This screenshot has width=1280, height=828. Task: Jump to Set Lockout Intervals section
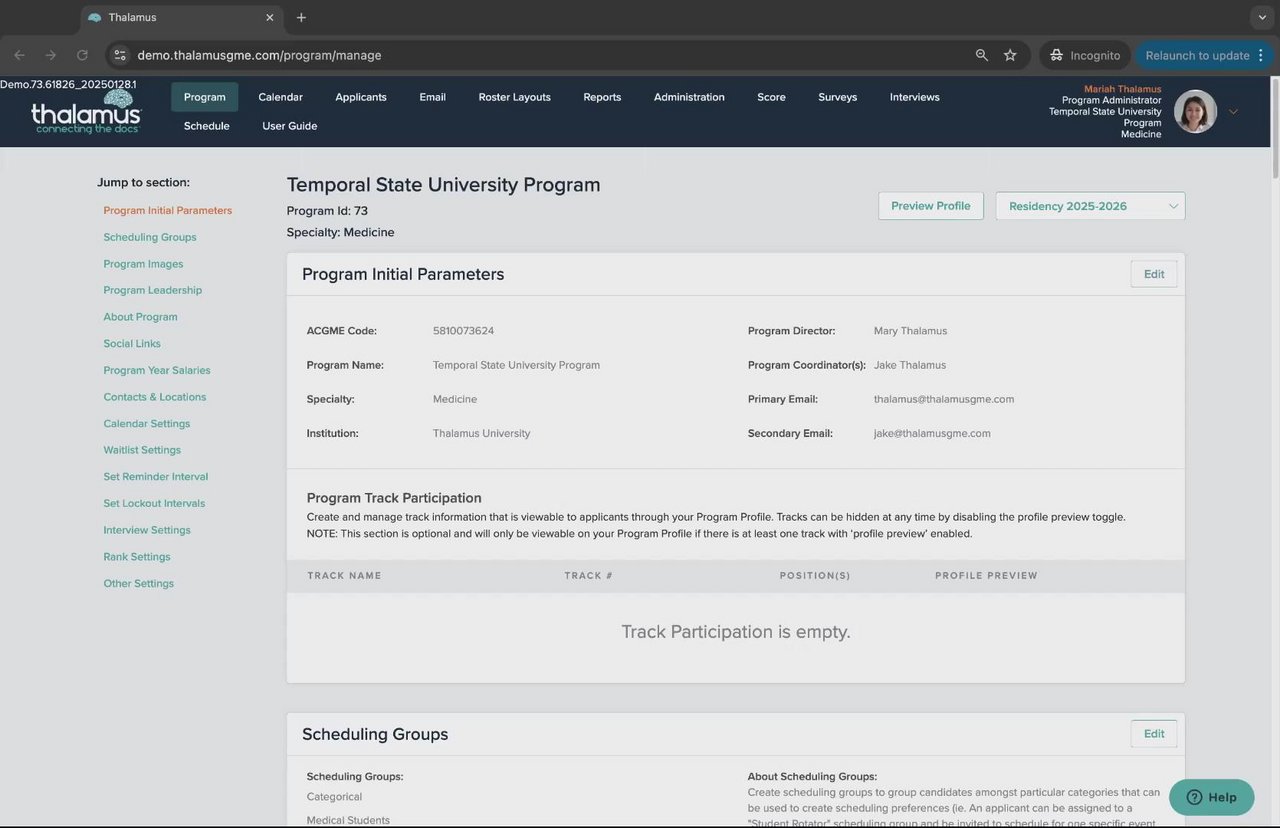point(154,504)
